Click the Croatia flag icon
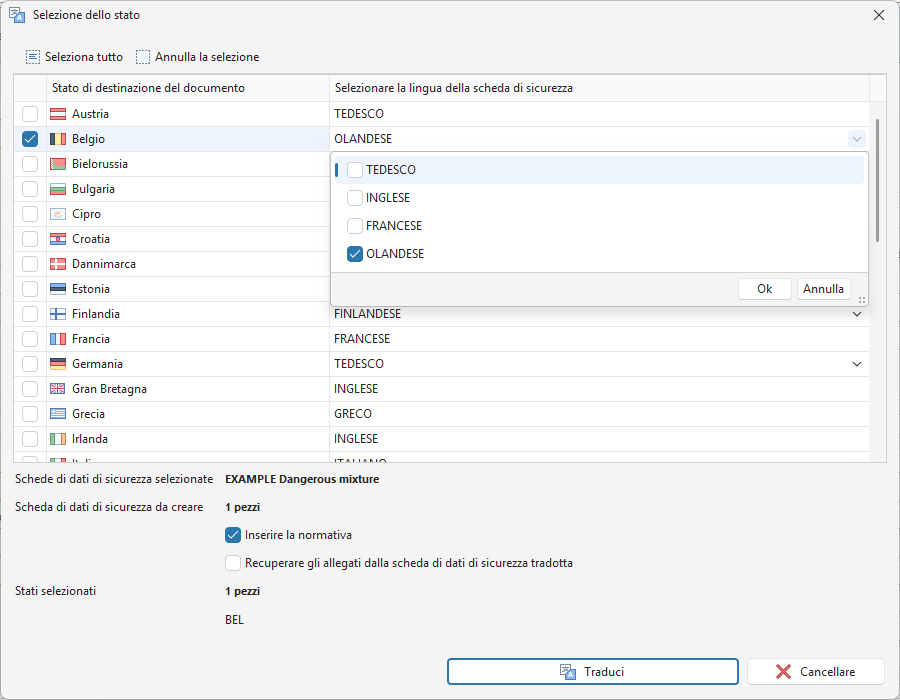Viewport: 900px width, 700px height. click(58, 239)
